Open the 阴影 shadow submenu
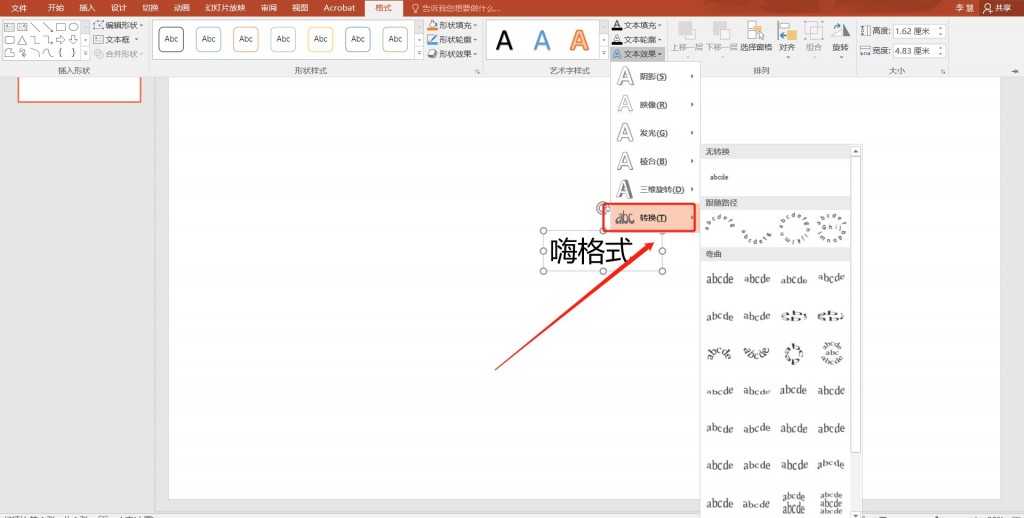1024x518 pixels. point(655,77)
